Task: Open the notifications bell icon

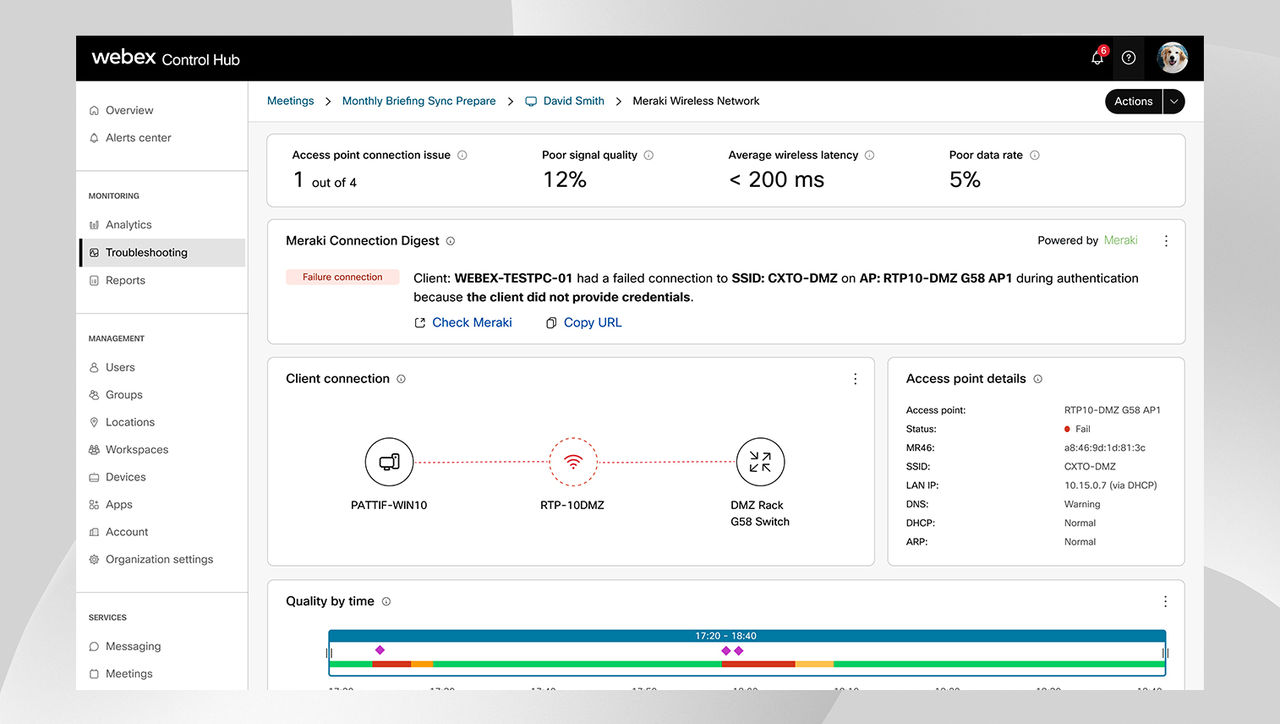Action: tap(1097, 58)
